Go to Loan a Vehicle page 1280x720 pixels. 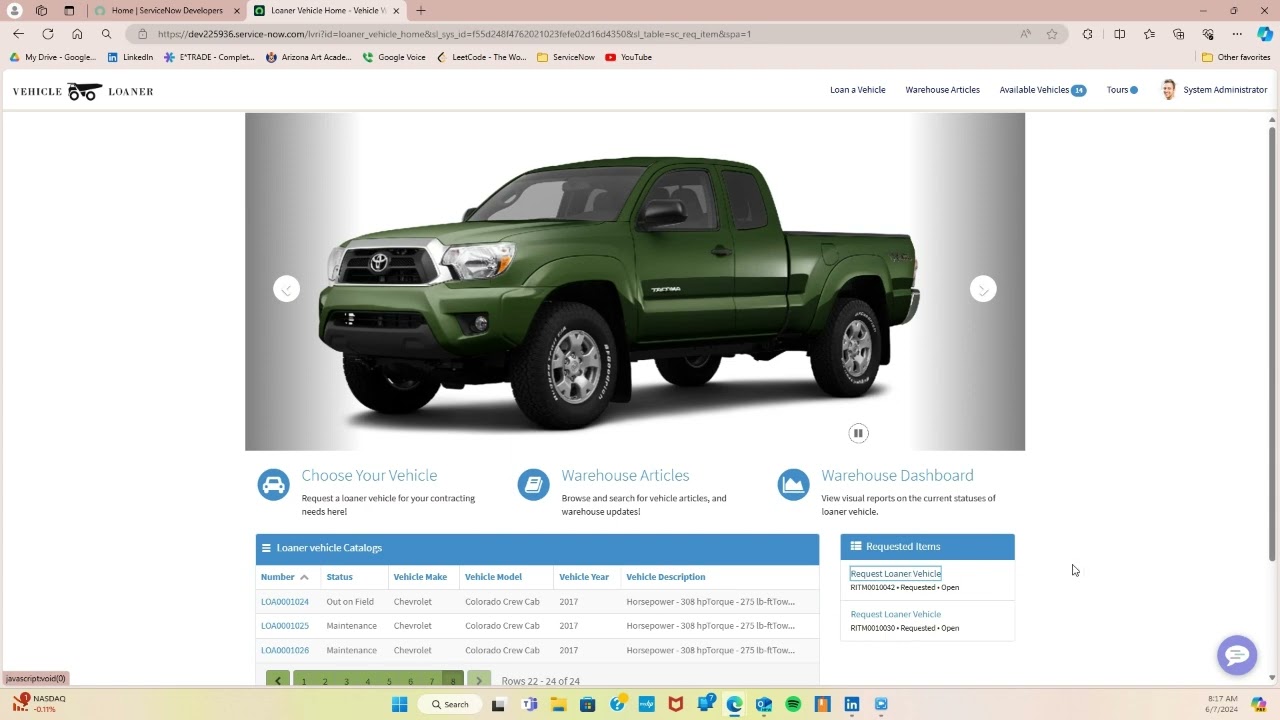[x=858, y=90]
